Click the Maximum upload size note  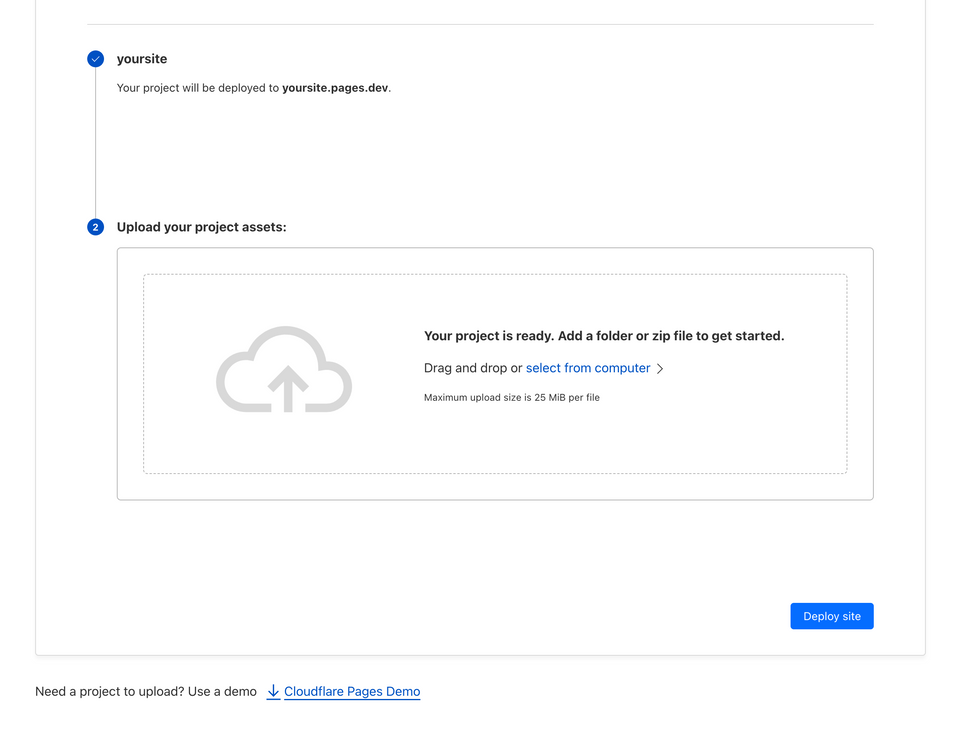[511, 397]
